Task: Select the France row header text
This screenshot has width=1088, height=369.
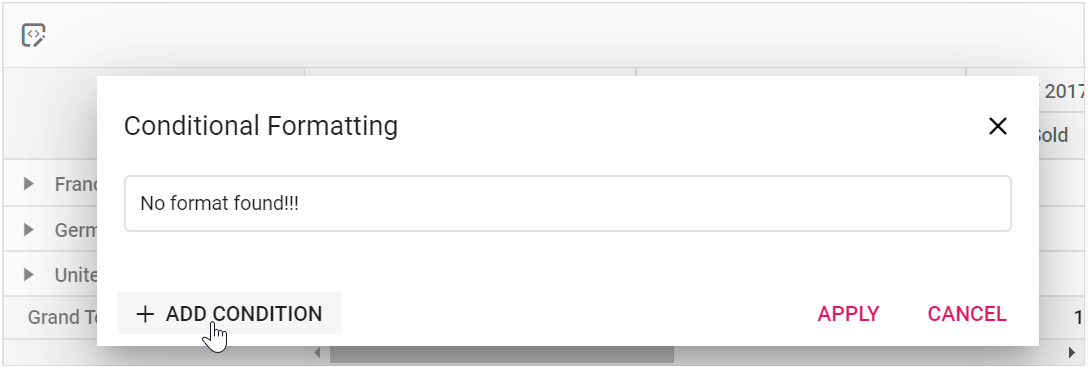Action: coord(76,184)
